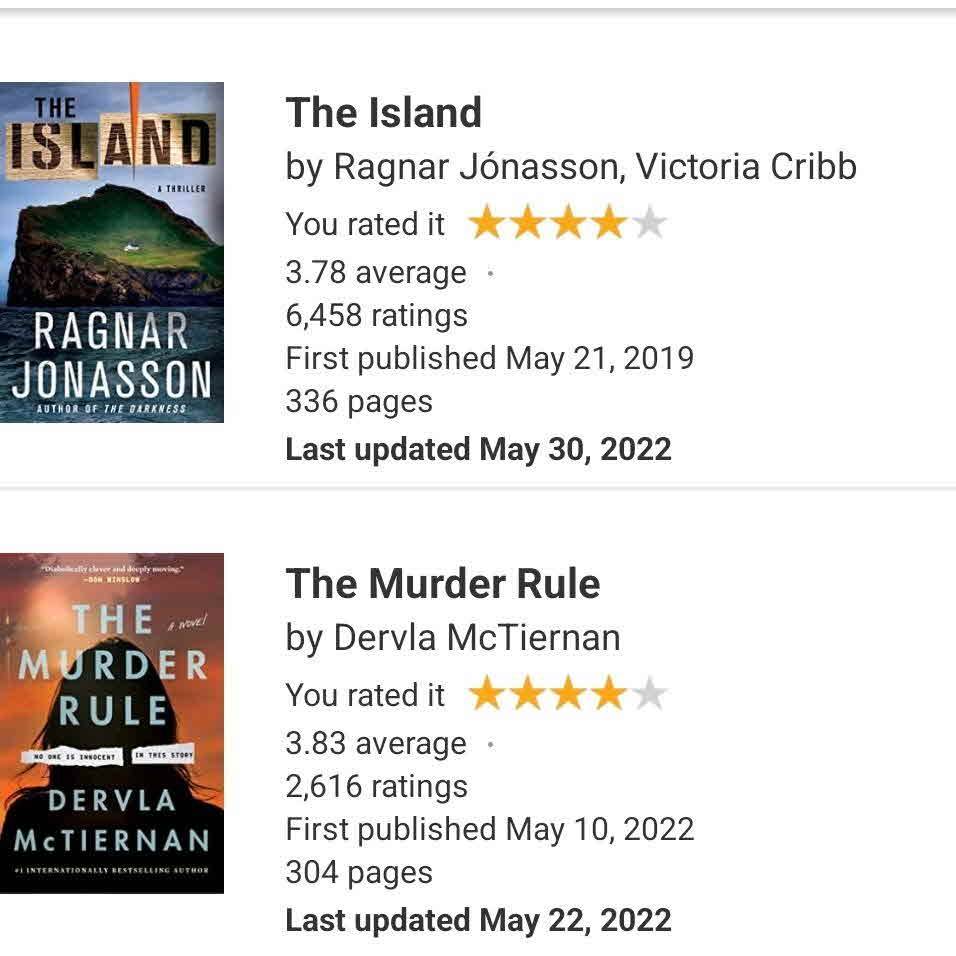Open The Murder Rule title link
This screenshot has width=956, height=956.
[443, 584]
